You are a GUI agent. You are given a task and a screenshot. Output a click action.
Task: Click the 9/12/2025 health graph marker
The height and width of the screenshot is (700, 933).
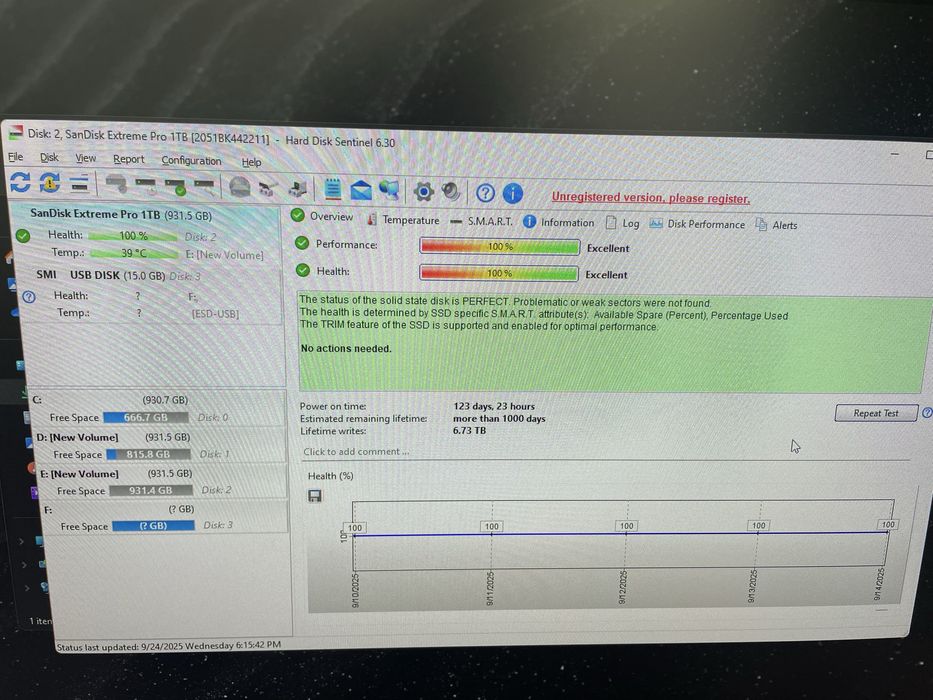coord(627,526)
